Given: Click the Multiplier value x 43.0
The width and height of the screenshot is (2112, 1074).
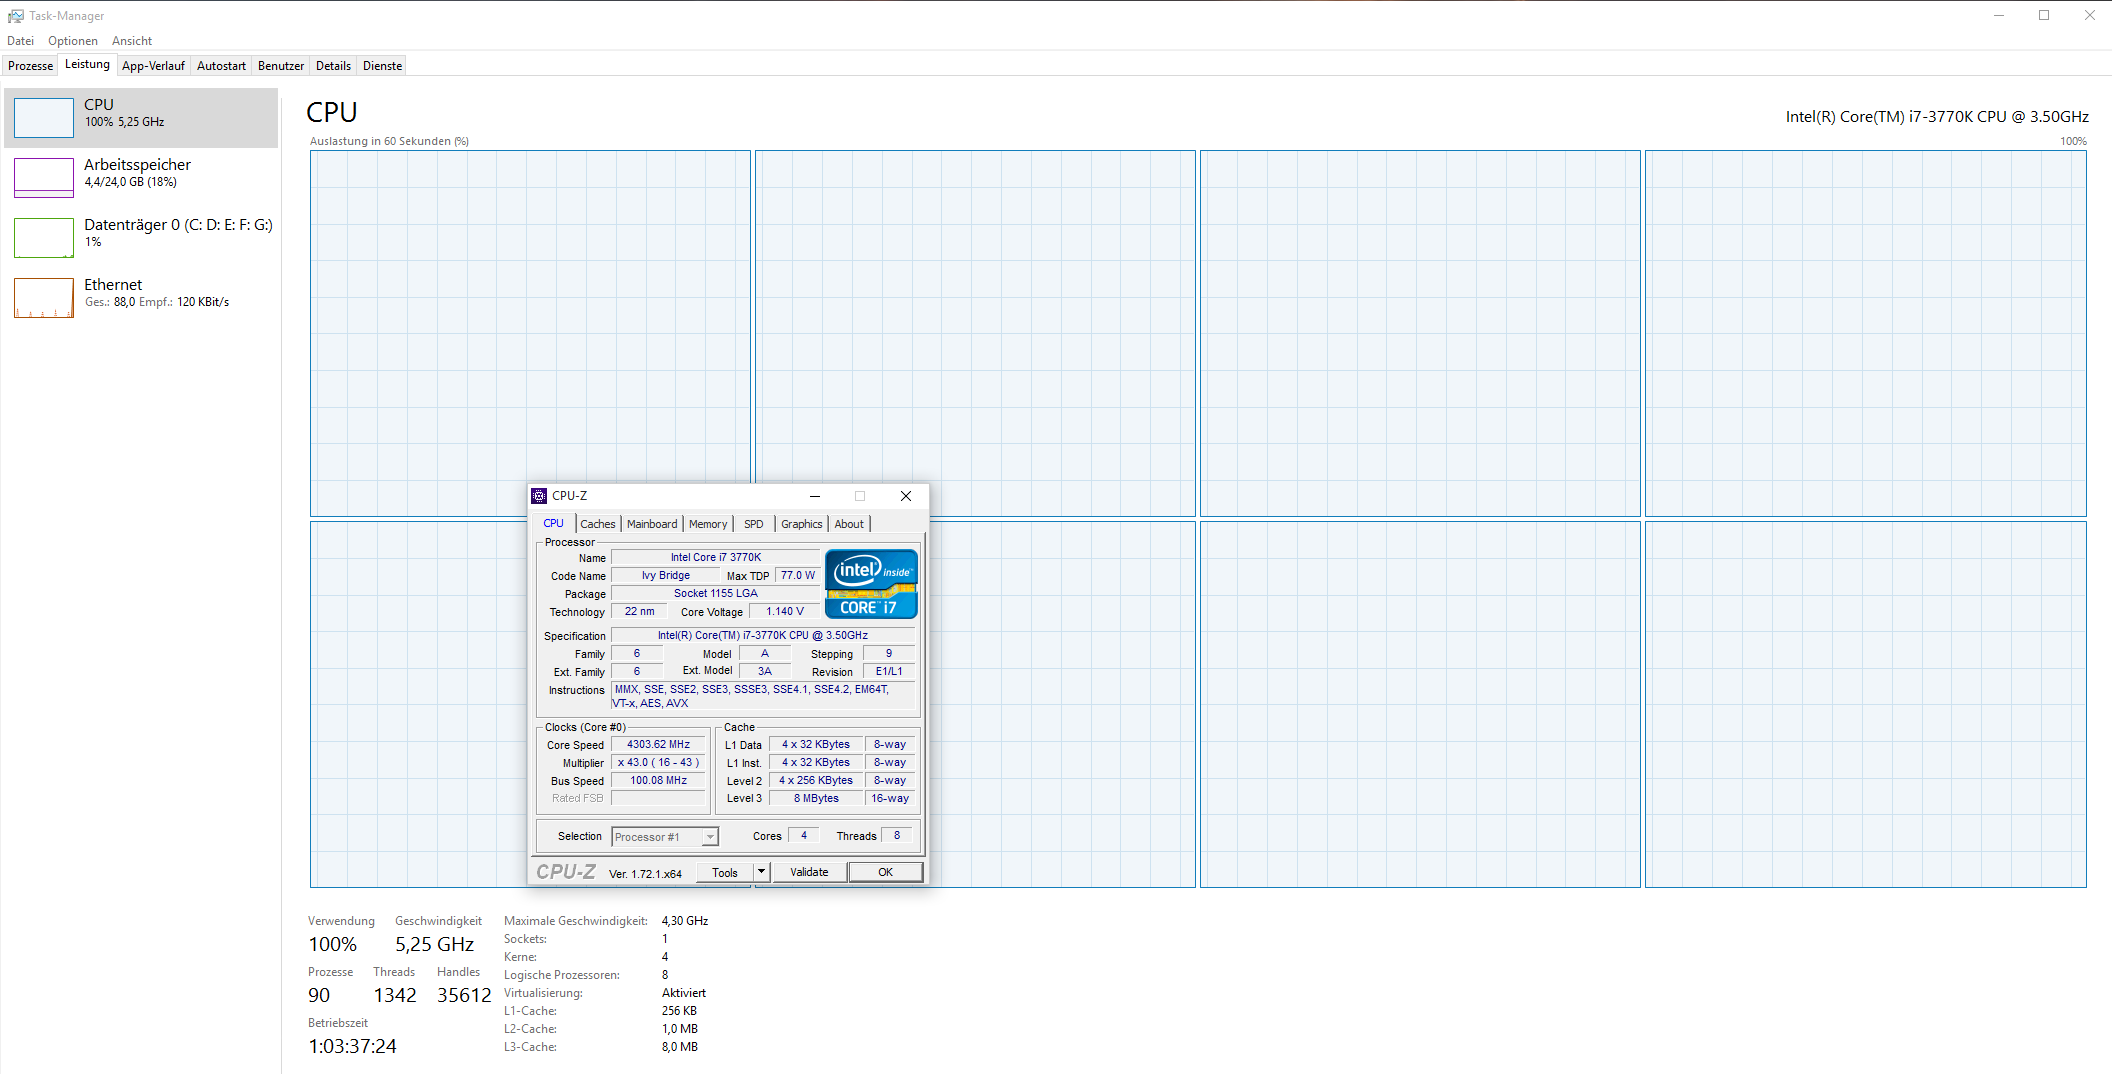Looking at the screenshot, I should (659, 763).
